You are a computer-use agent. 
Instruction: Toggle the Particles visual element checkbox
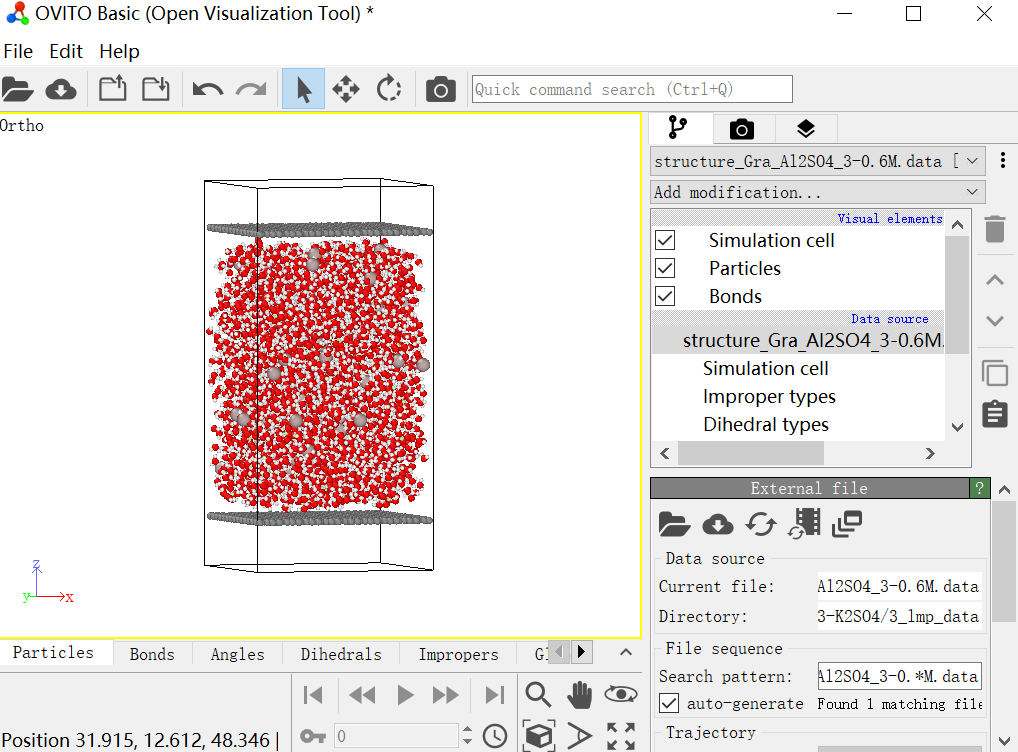pyautogui.click(x=665, y=268)
